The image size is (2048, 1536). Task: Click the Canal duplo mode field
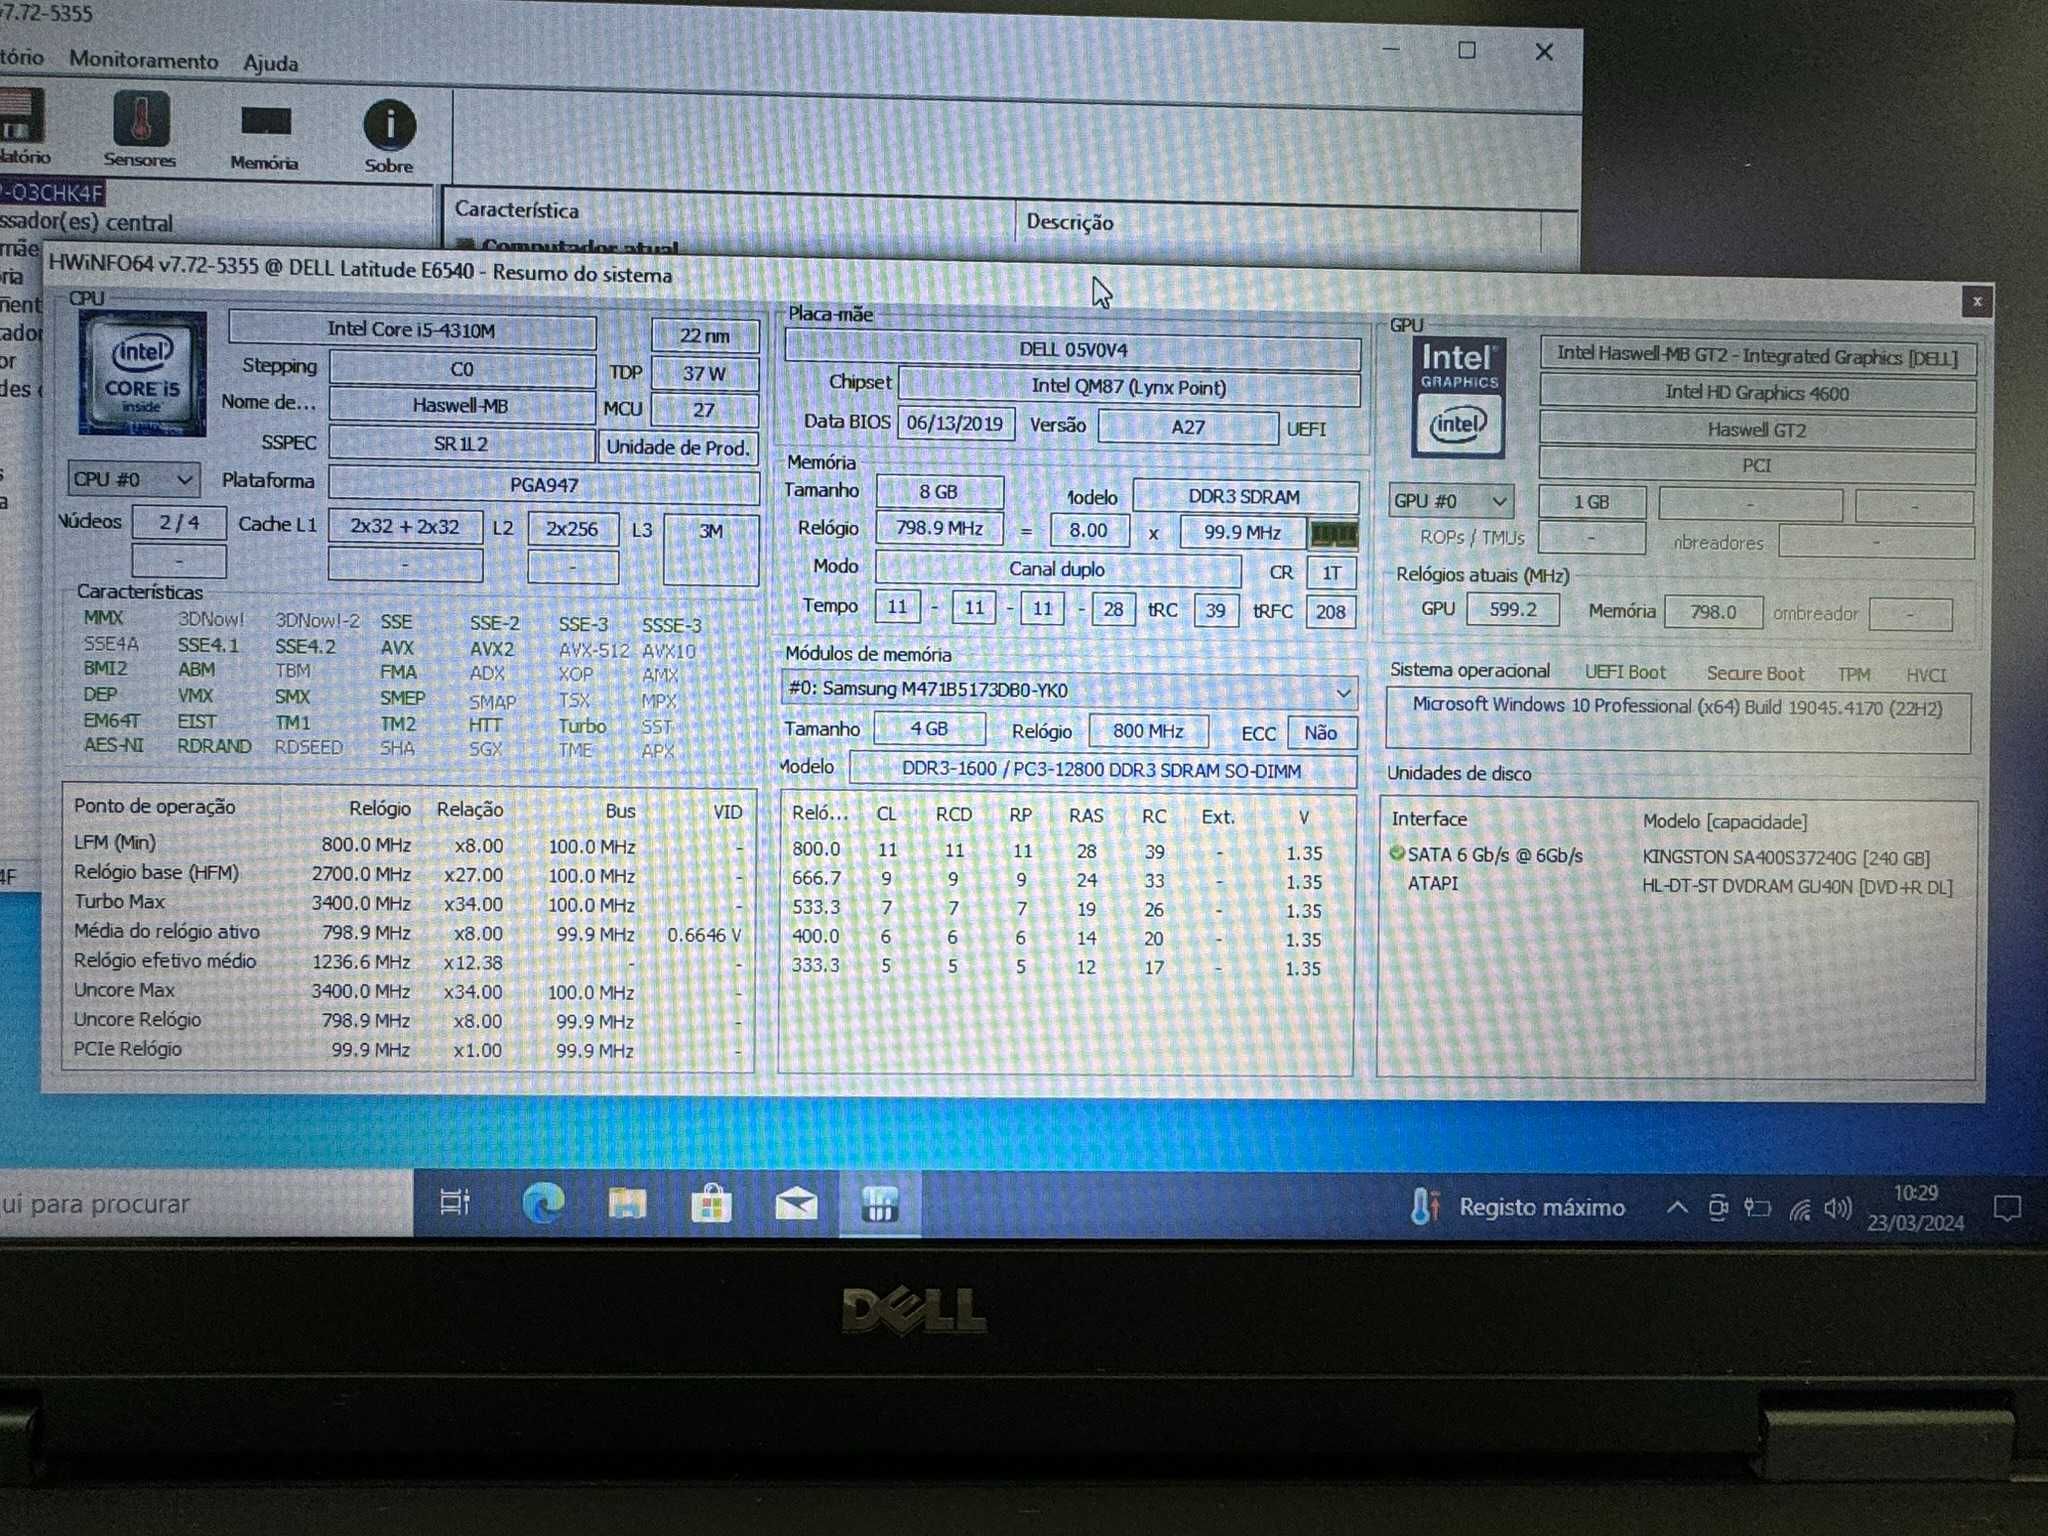(1057, 569)
